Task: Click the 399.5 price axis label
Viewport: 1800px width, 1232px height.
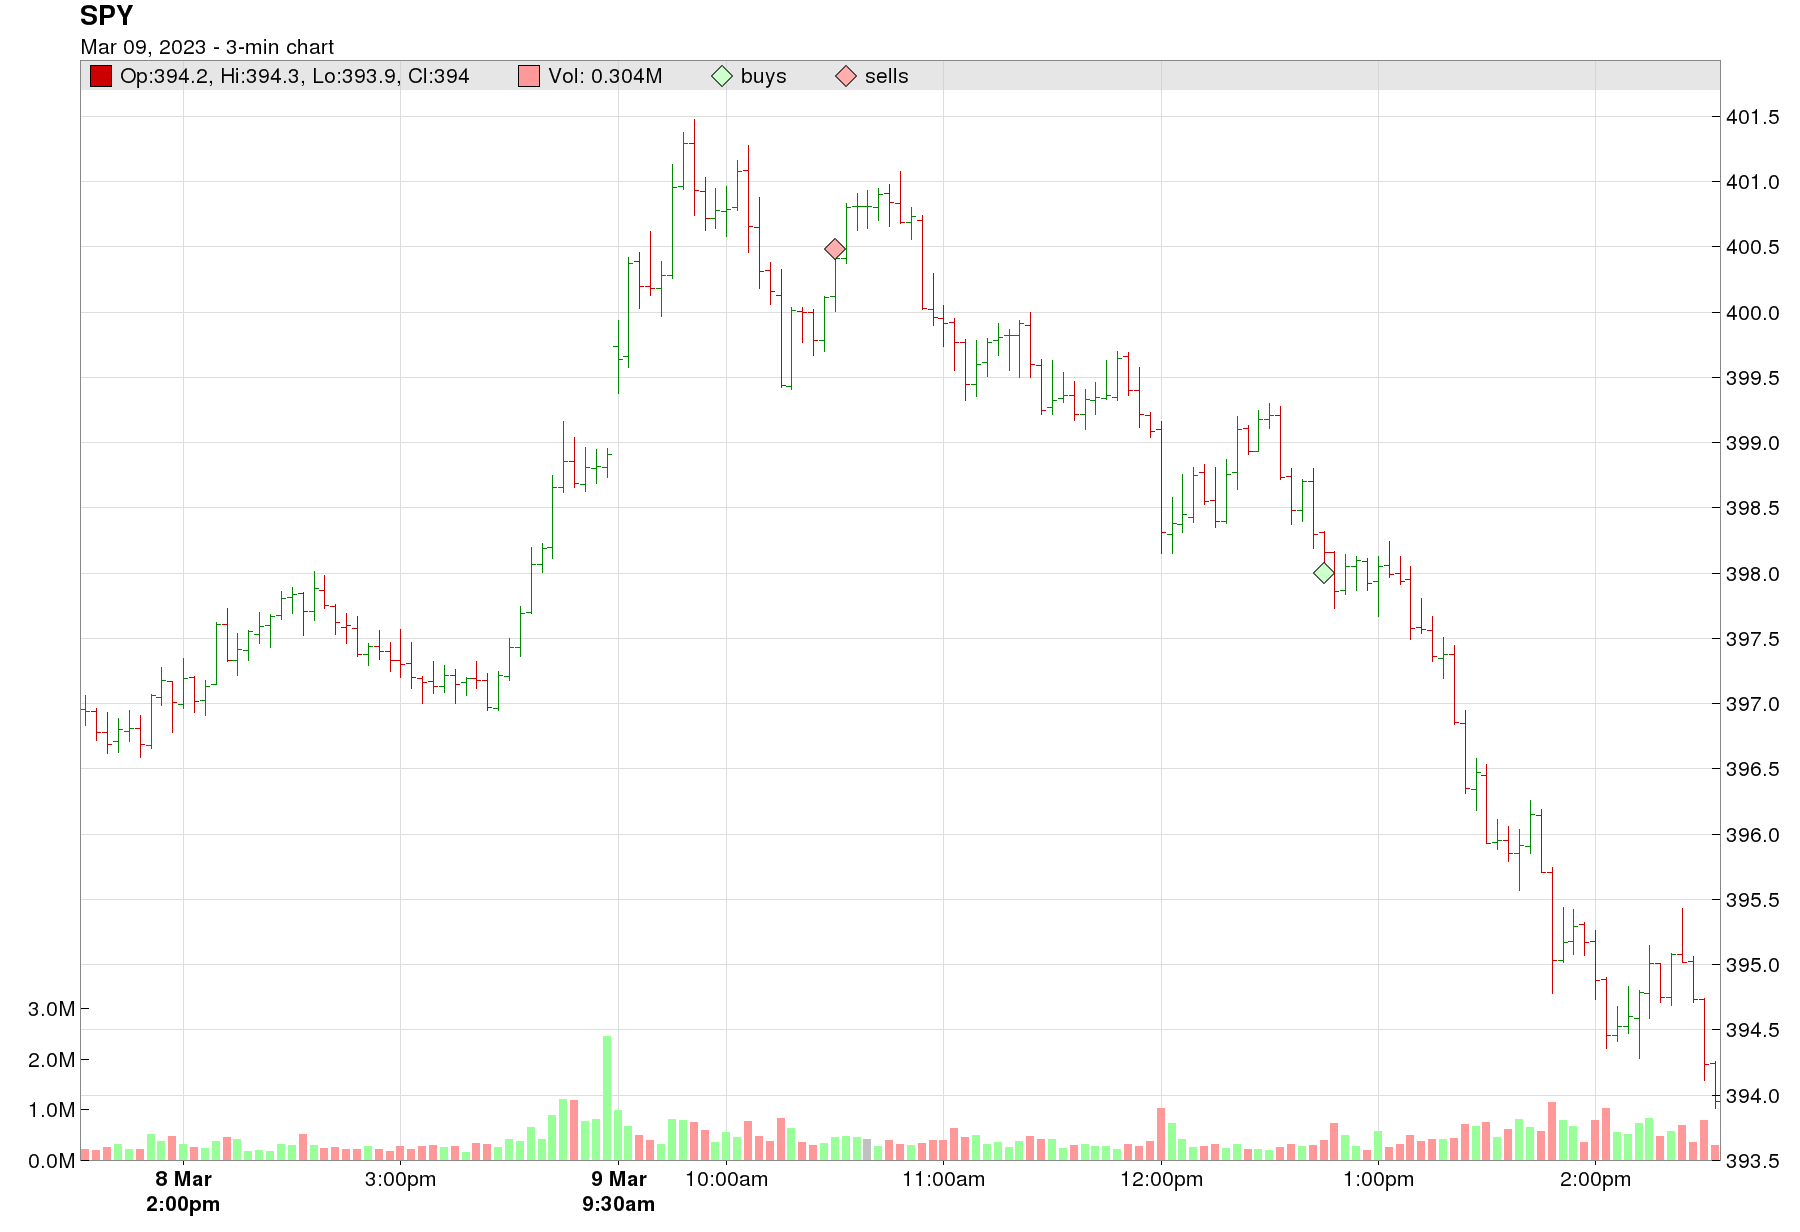Action: pos(1753,378)
